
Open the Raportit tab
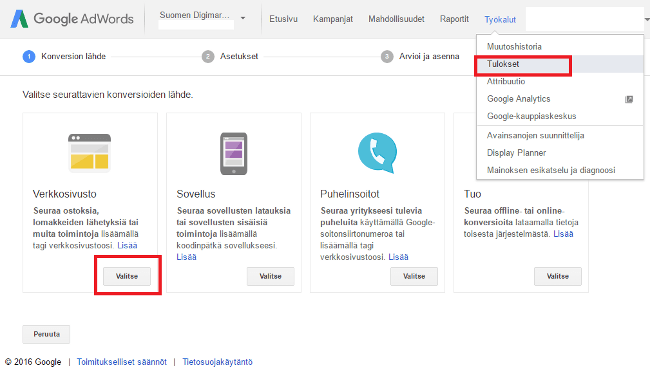click(454, 19)
